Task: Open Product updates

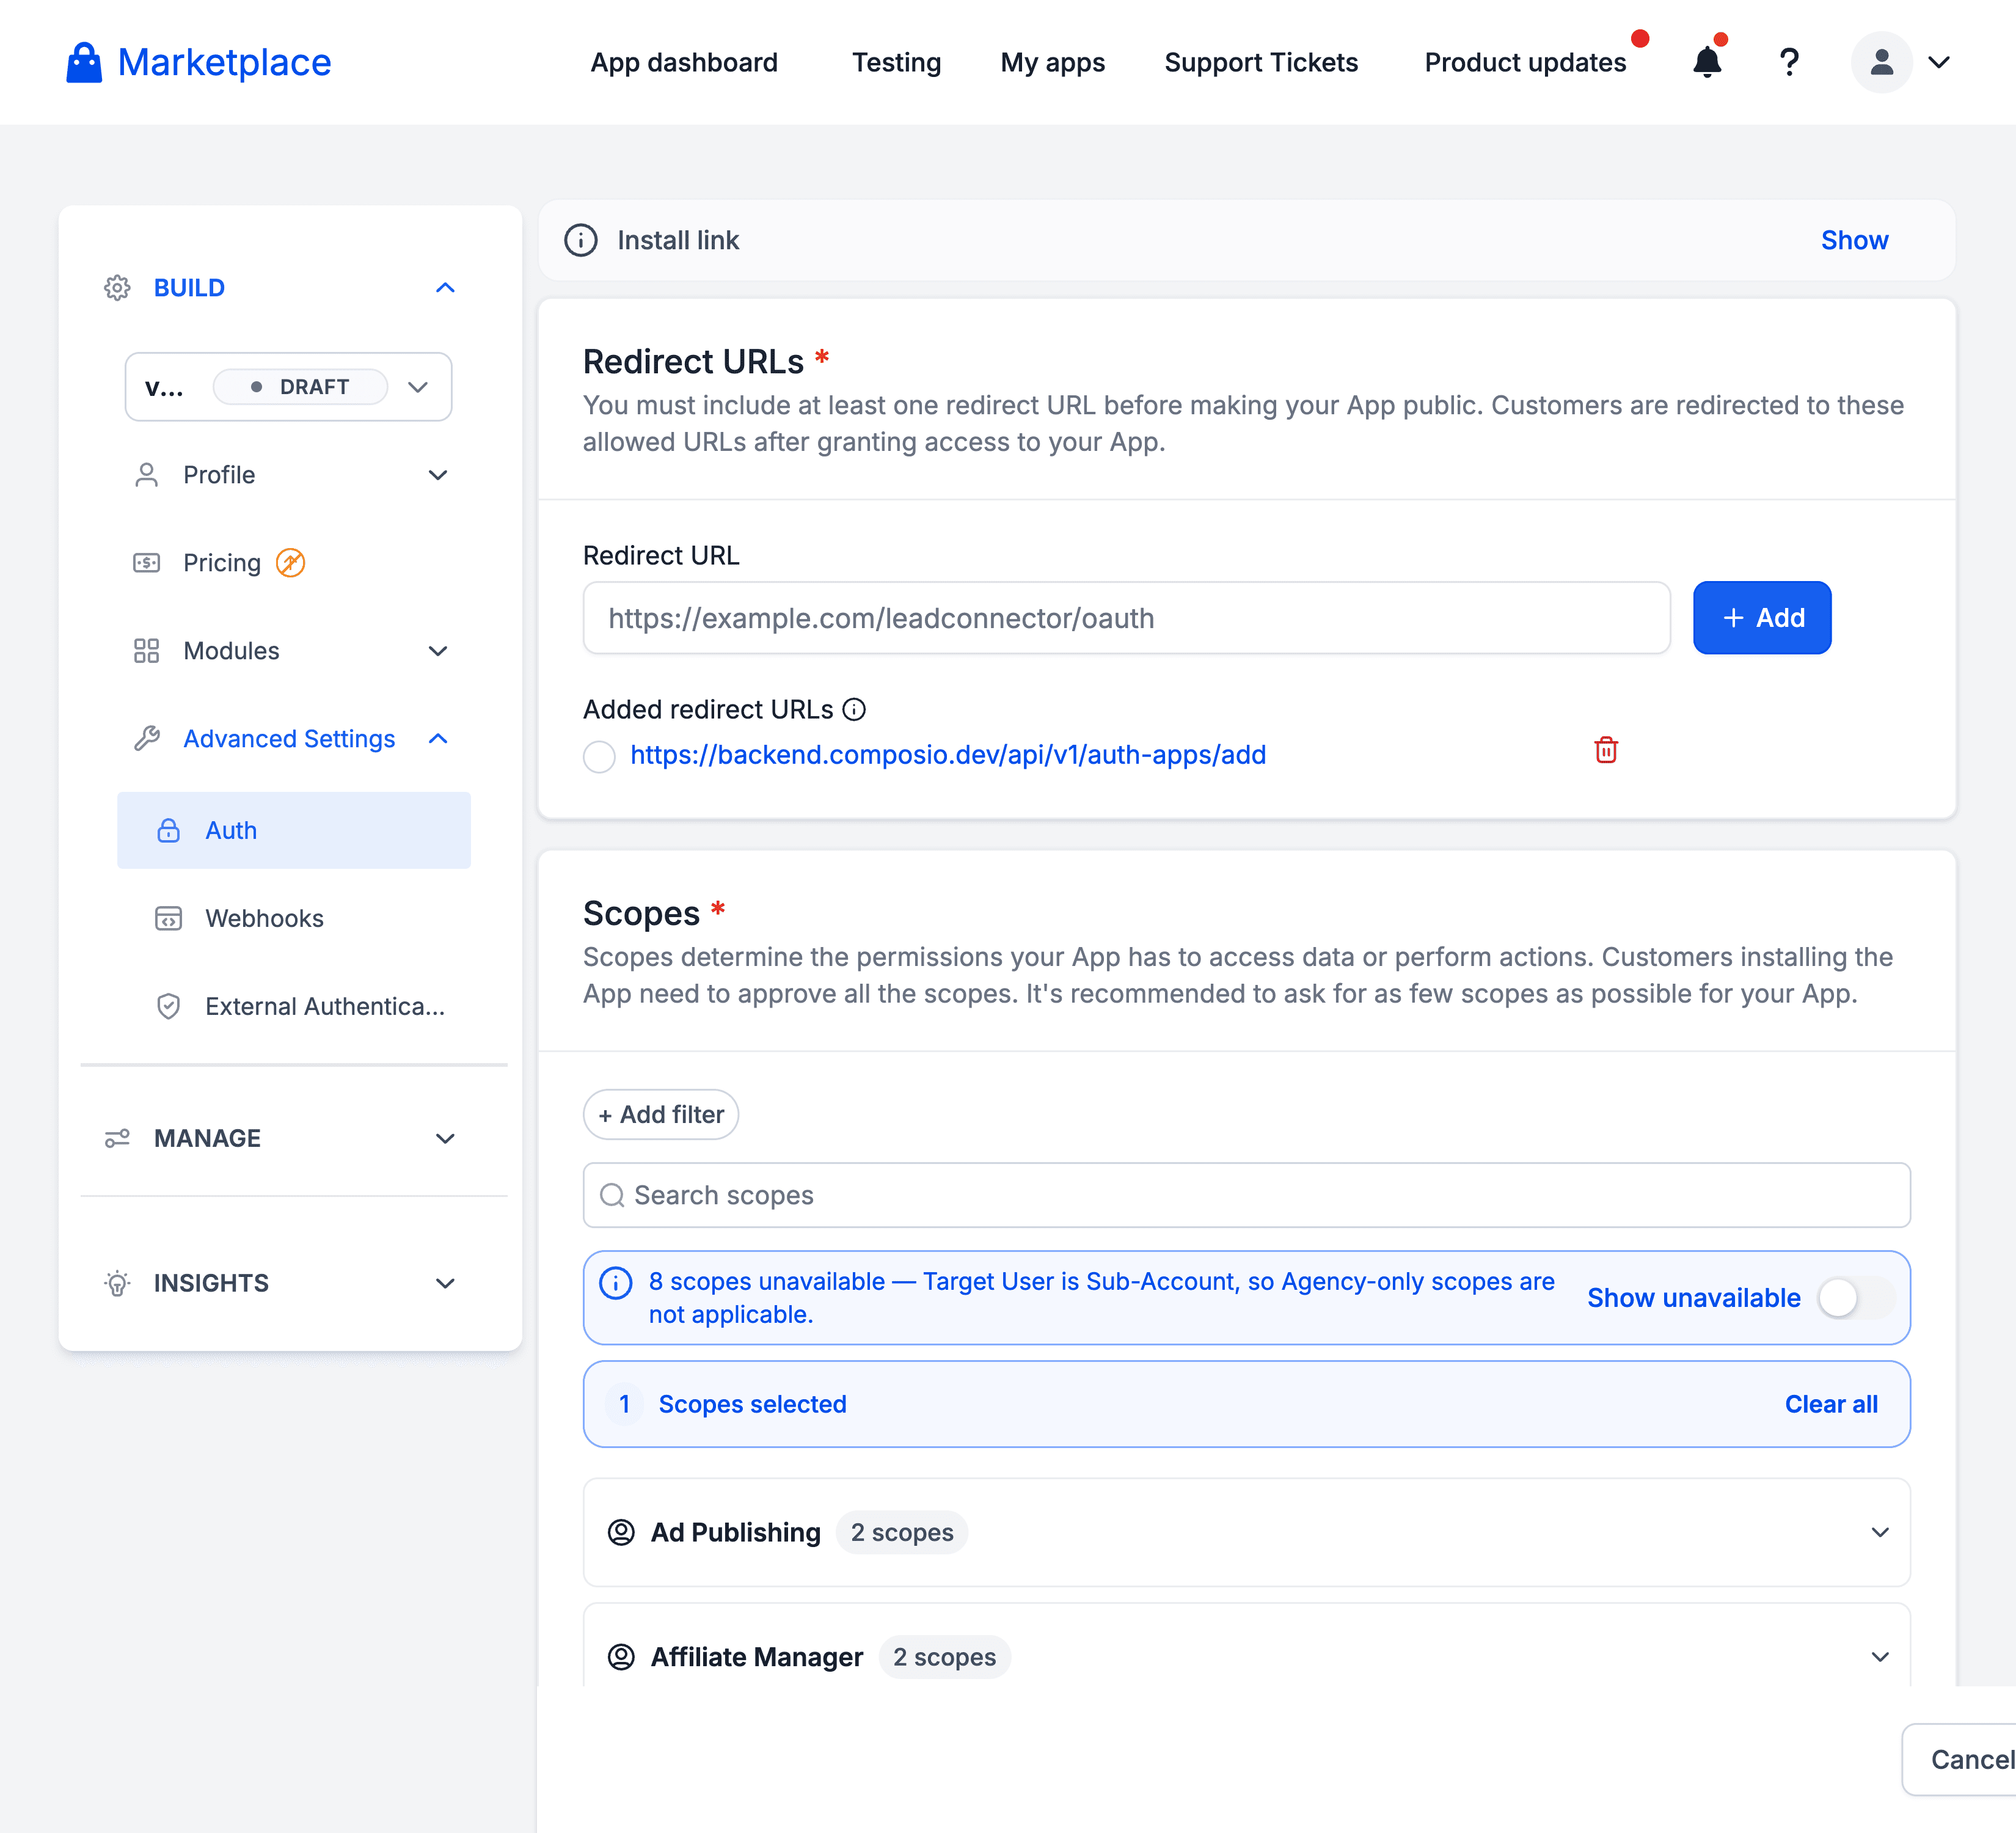Action: click(1525, 62)
